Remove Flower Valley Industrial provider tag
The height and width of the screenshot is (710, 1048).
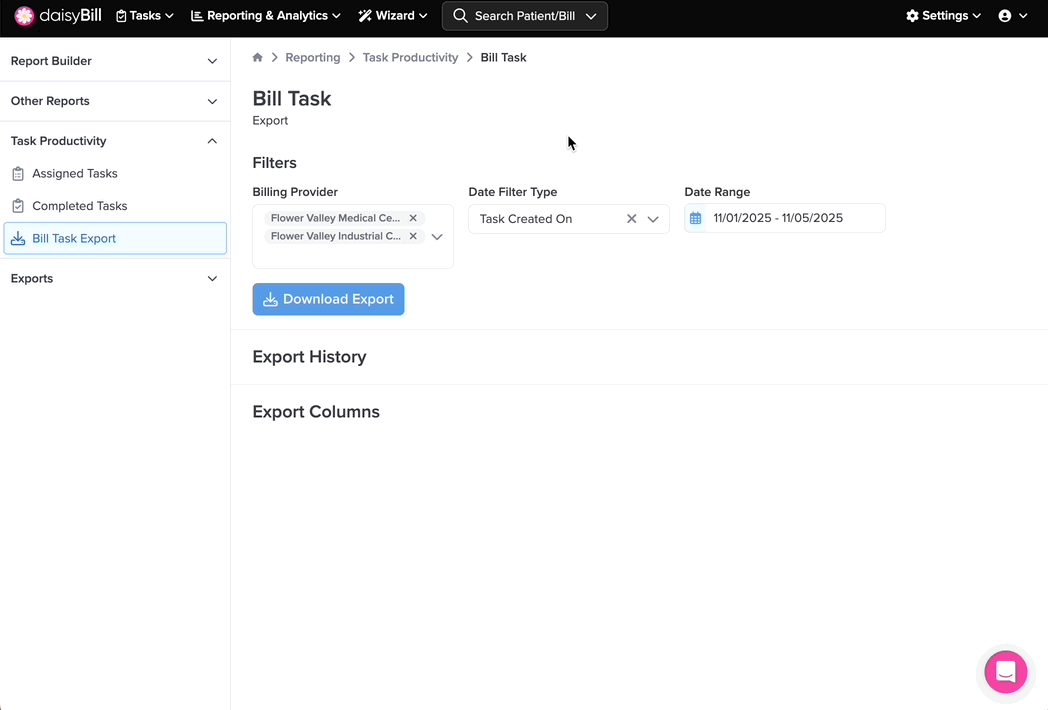(413, 237)
